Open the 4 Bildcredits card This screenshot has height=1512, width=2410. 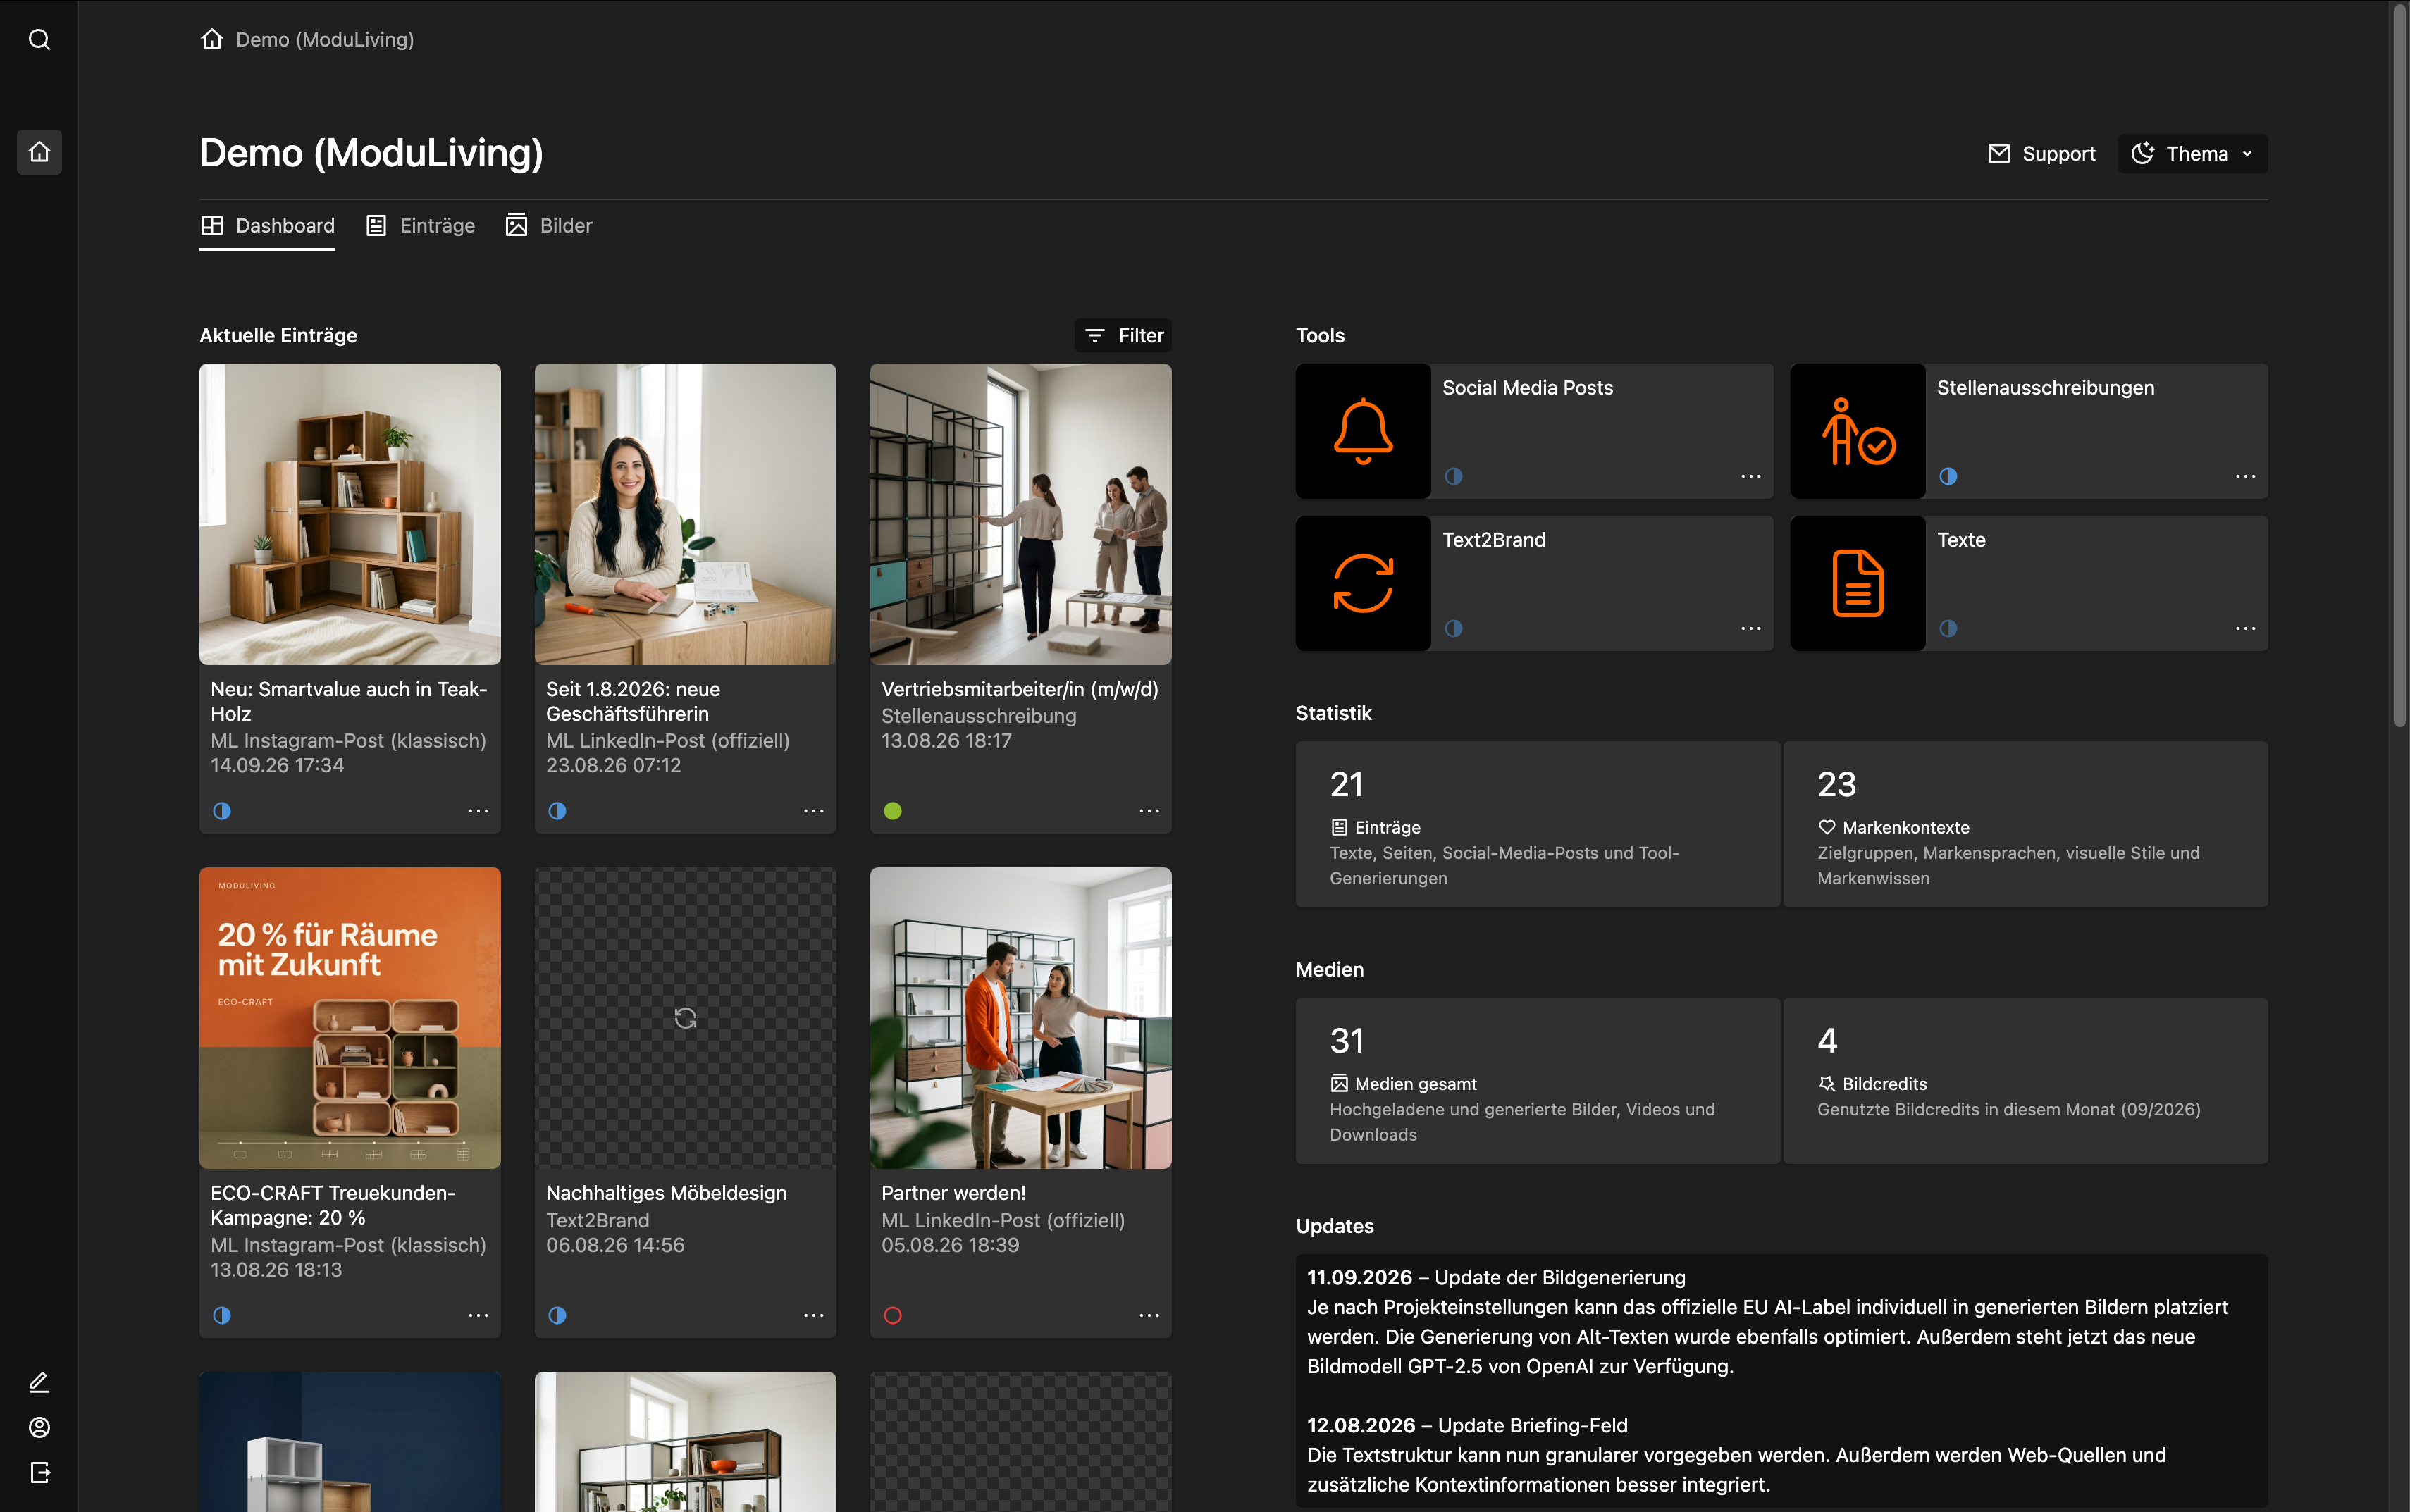coord(2025,1081)
